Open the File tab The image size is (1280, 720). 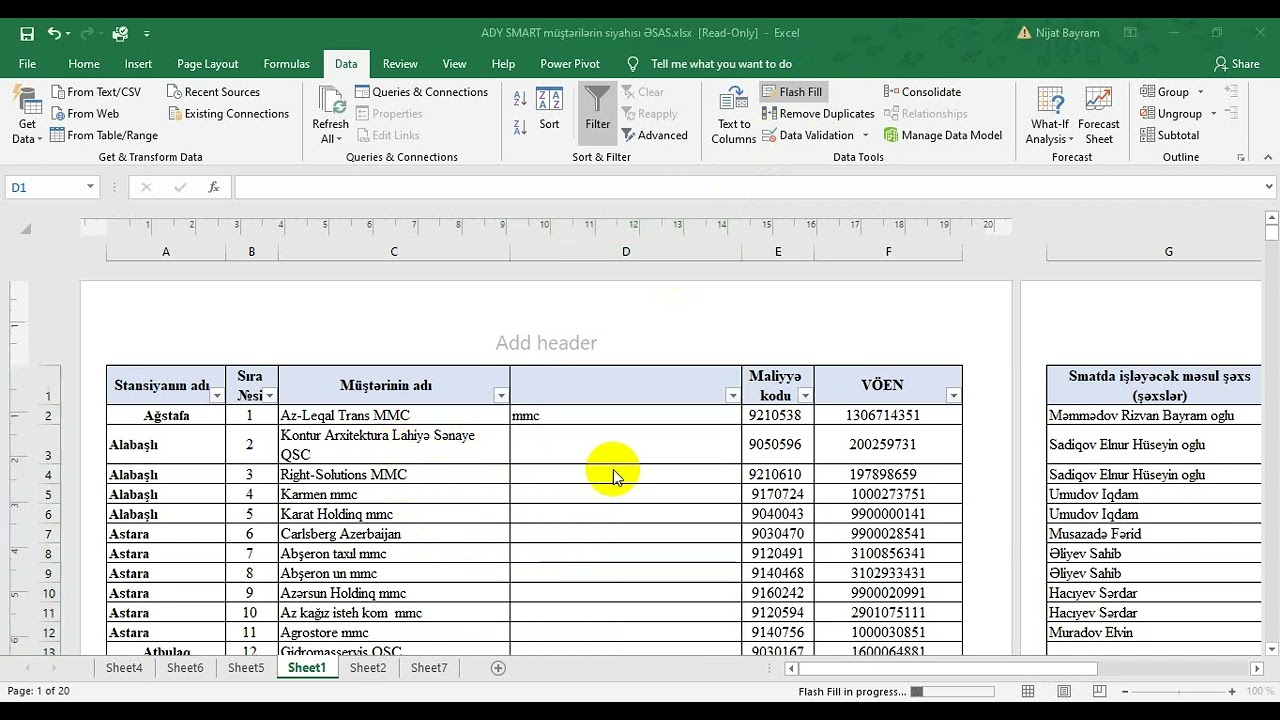27,64
